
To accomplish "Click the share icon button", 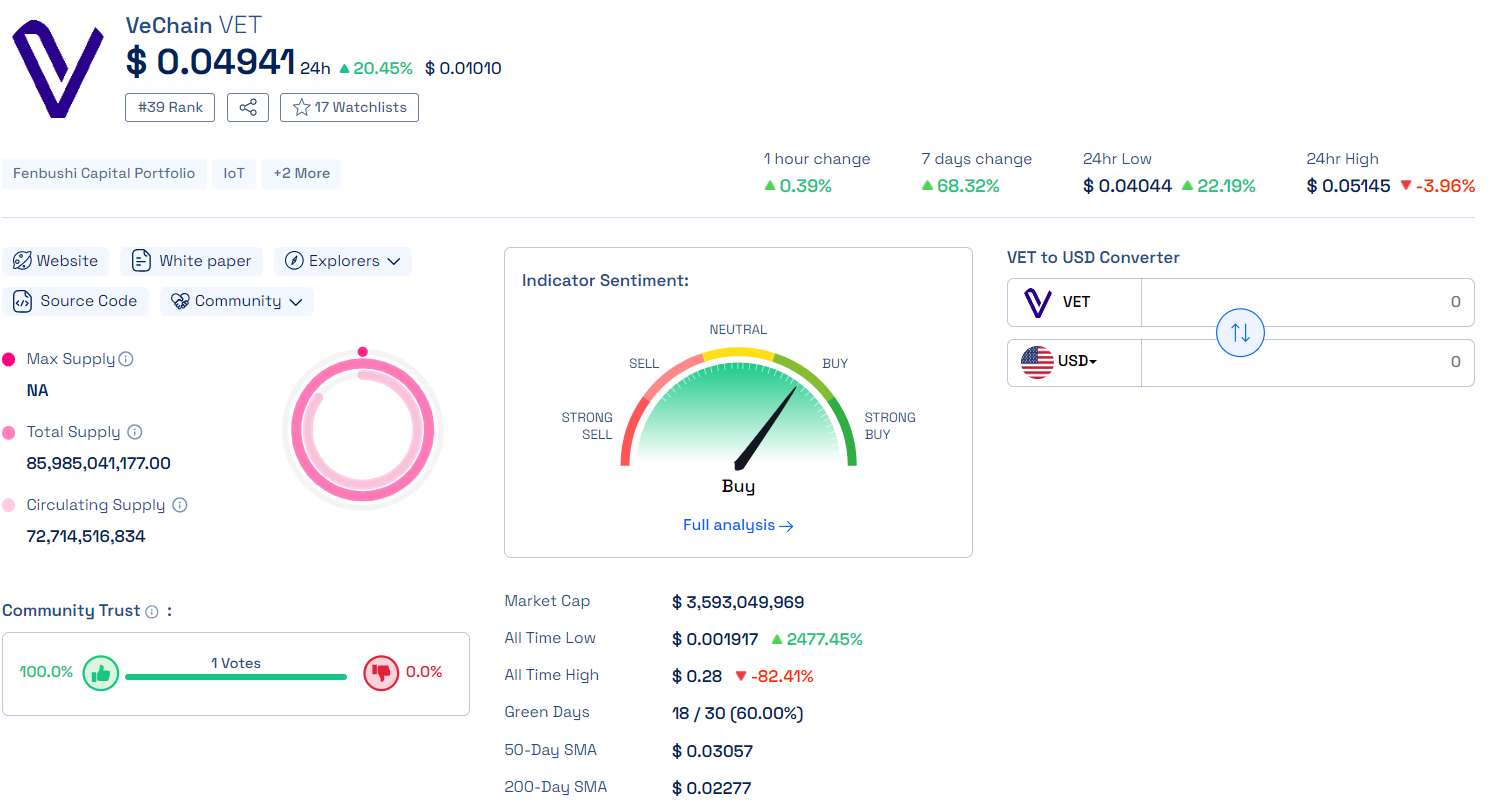I will [x=248, y=107].
